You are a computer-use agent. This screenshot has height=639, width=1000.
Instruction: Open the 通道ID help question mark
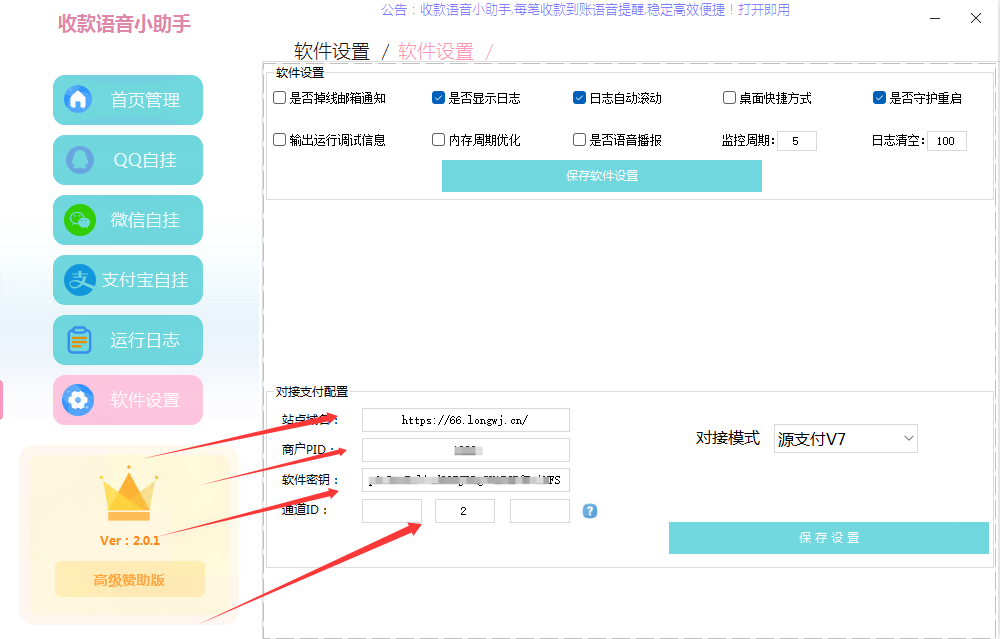click(x=589, y=510)
